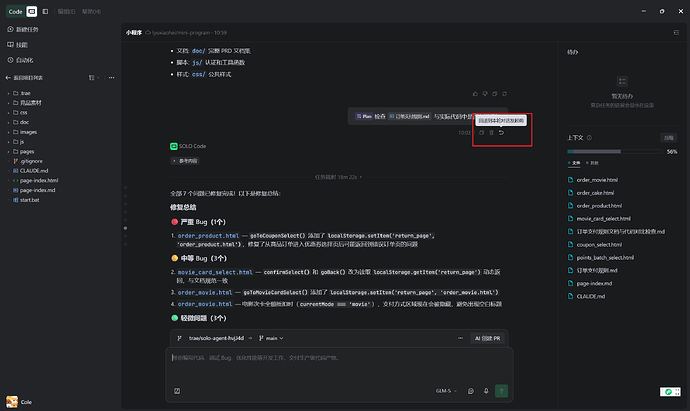Open the file tree more options ellipsis
Screen dimensions: 690x411
coord(112,78)
